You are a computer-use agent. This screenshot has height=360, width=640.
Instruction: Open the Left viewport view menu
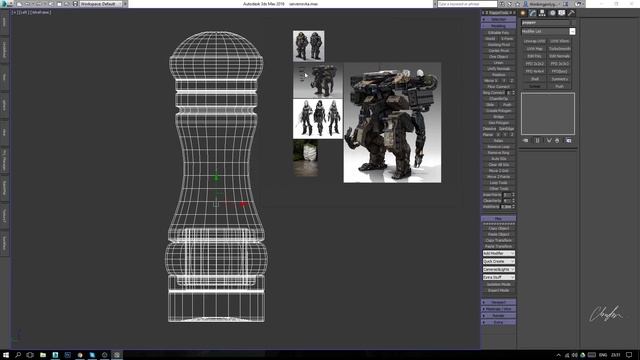[x=23, y=13]
